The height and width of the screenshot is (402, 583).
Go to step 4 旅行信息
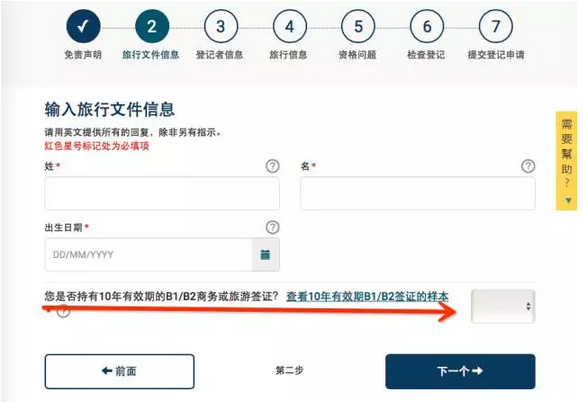[x=290, y=26]
